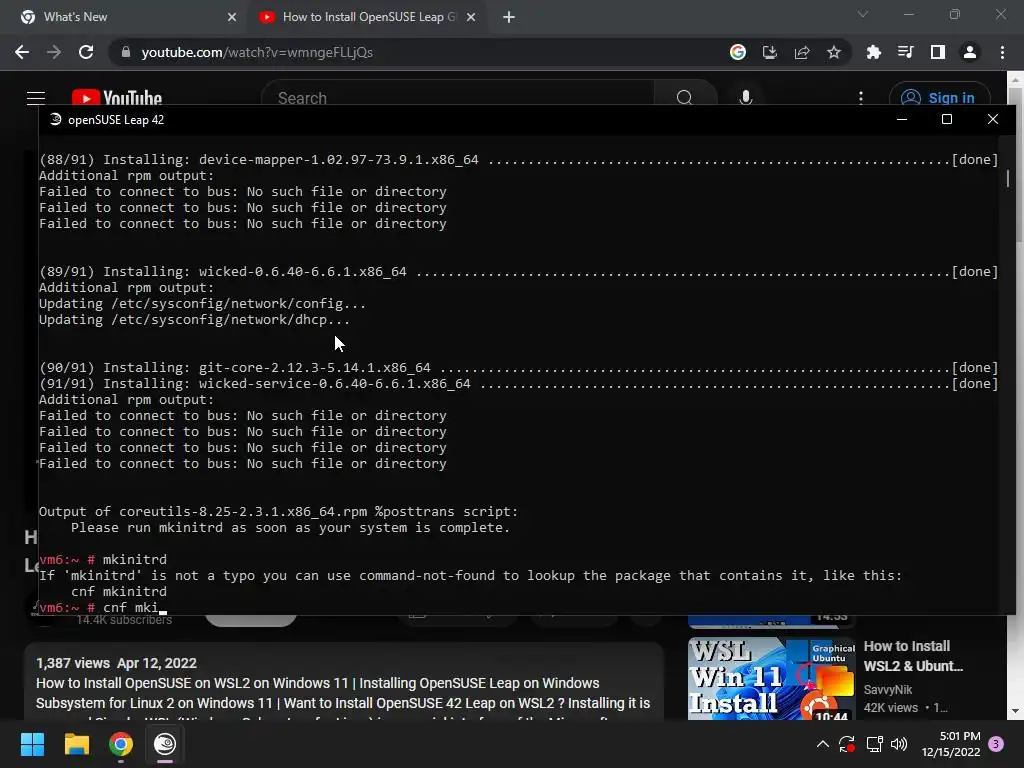This screenshot has width=1024, height=768.
Task: Go forward to the next page
Action: tap(54, 52)
